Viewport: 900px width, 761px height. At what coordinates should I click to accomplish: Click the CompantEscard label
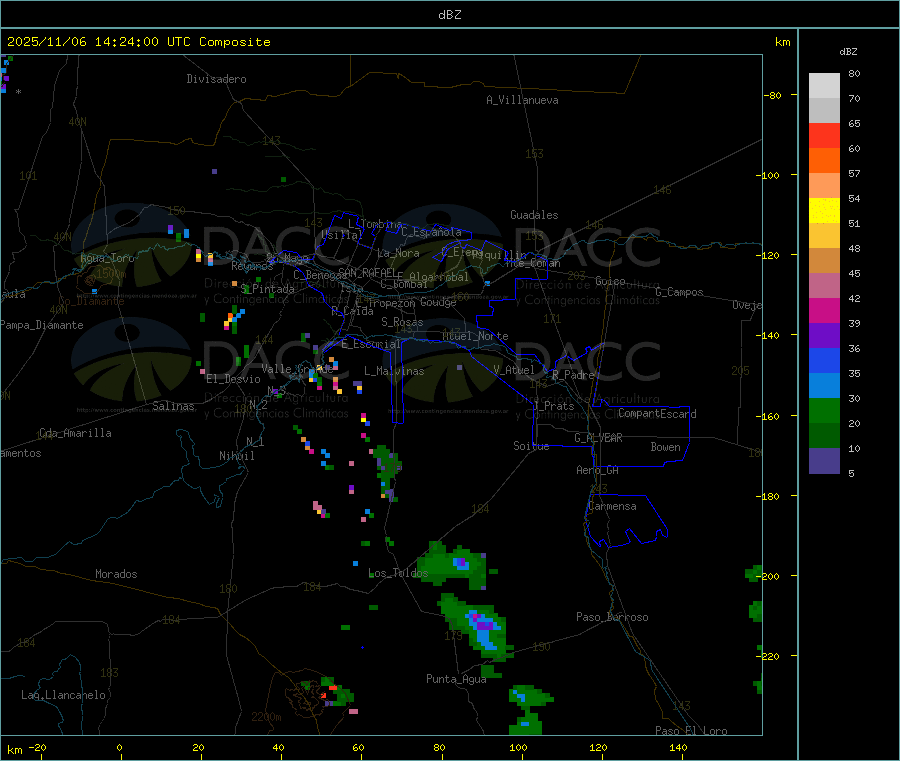click(657, 414)
